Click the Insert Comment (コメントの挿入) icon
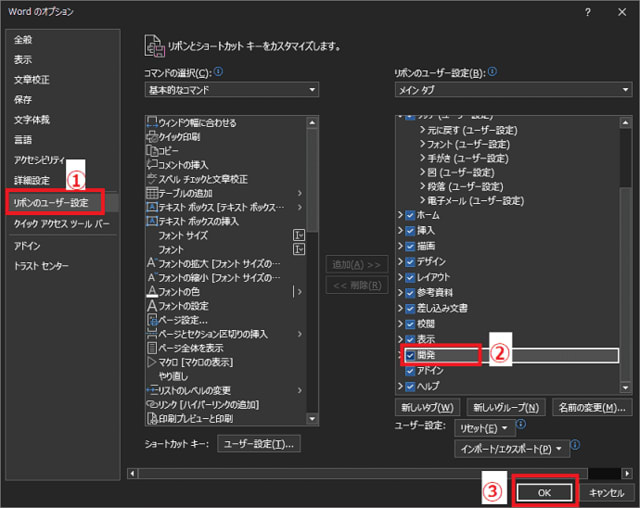 [152, 164]
